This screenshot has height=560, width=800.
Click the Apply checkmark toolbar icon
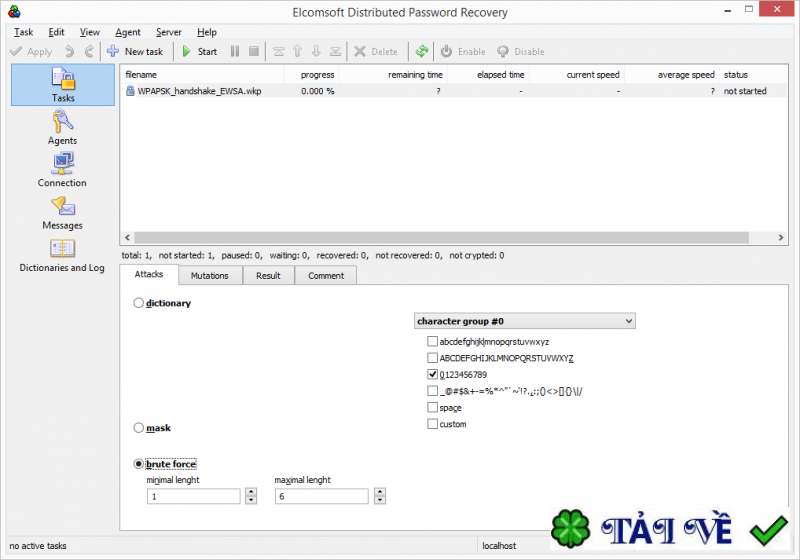click(x=16, y=52)
